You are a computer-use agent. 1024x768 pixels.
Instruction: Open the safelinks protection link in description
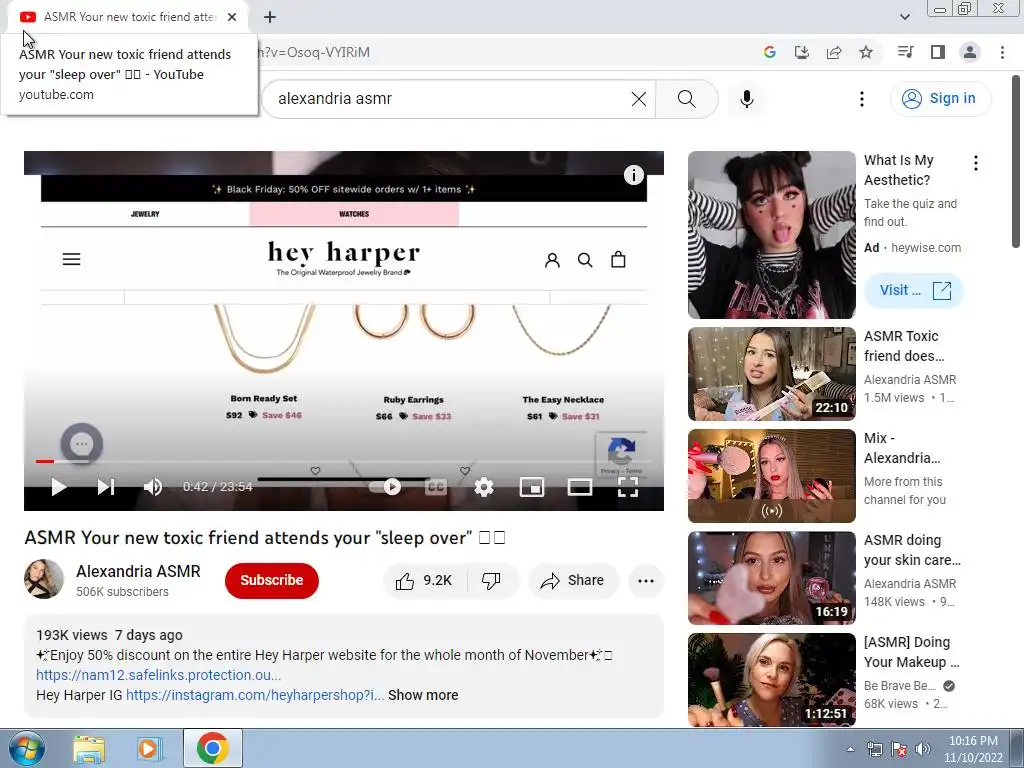pos(159,675)
